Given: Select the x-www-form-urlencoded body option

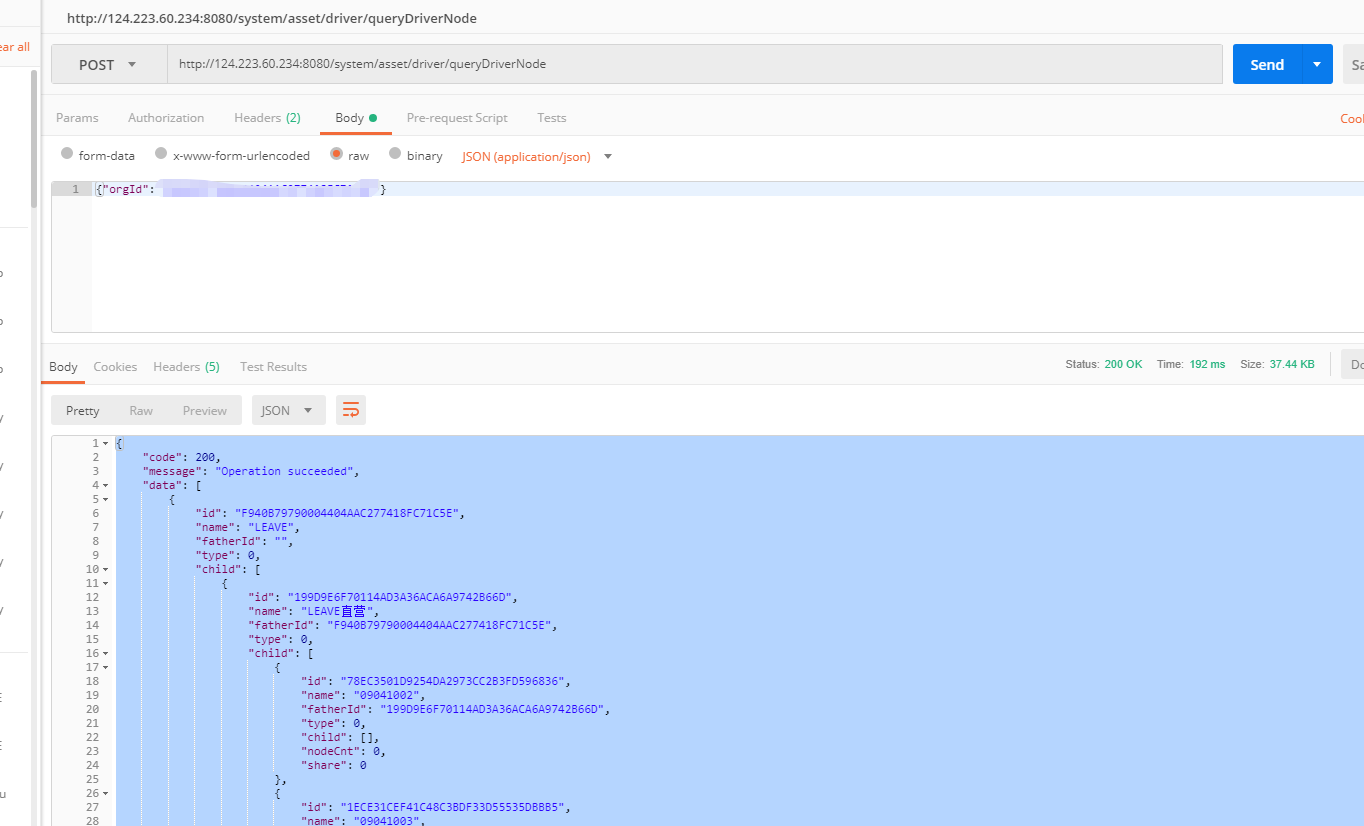Looking at the screenshot, I should point(161,154).
